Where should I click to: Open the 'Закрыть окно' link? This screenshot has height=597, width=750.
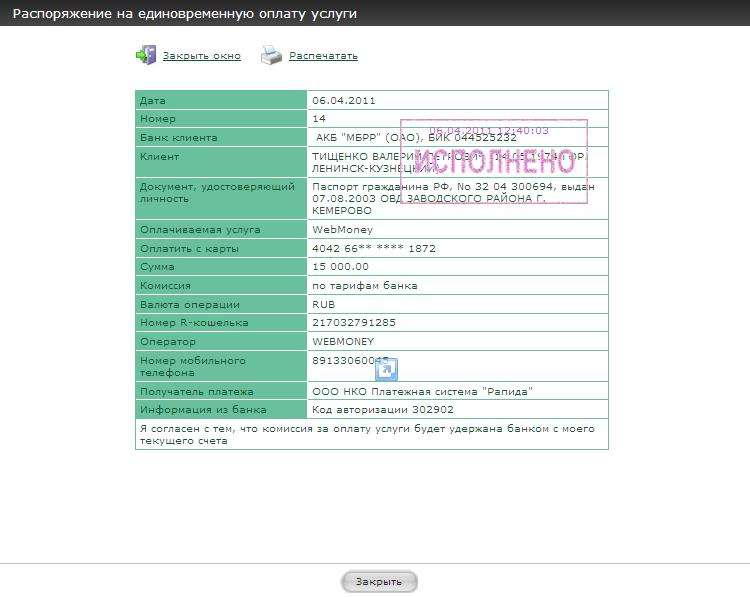point(201,56)
